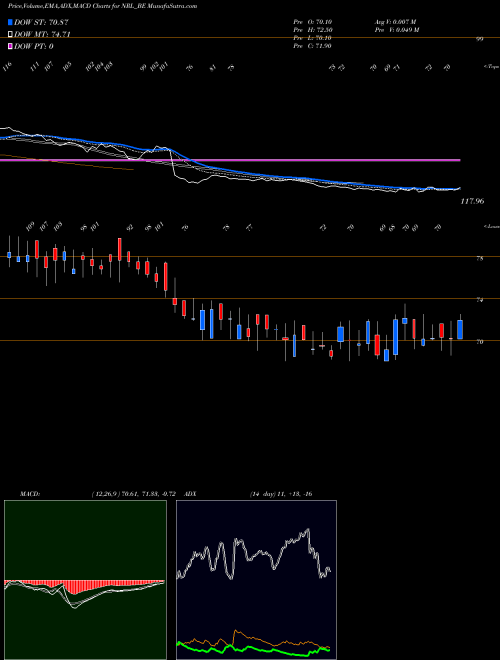Click the 'Pre L: 70.10' value
Viewport: 500px width, 660px height.
tap(313, 38)
